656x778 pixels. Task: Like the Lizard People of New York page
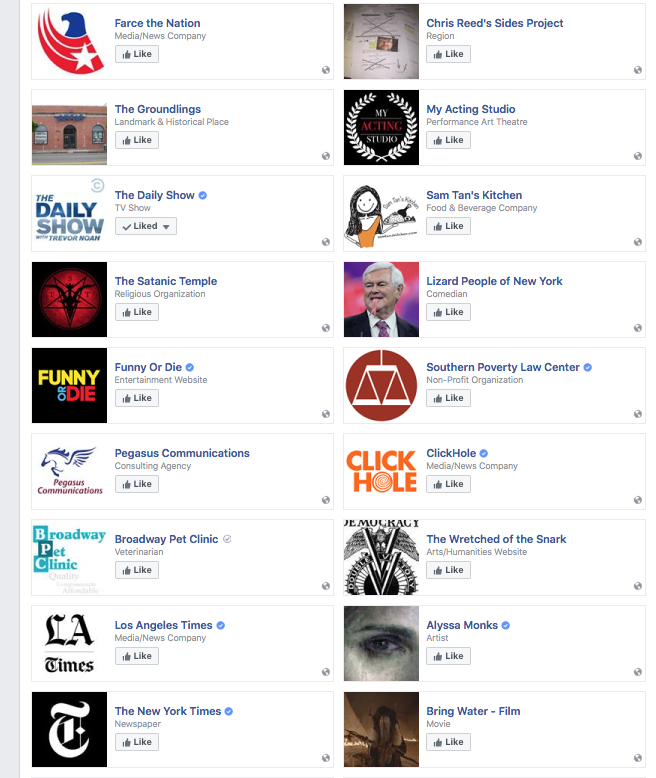[448, 312]
